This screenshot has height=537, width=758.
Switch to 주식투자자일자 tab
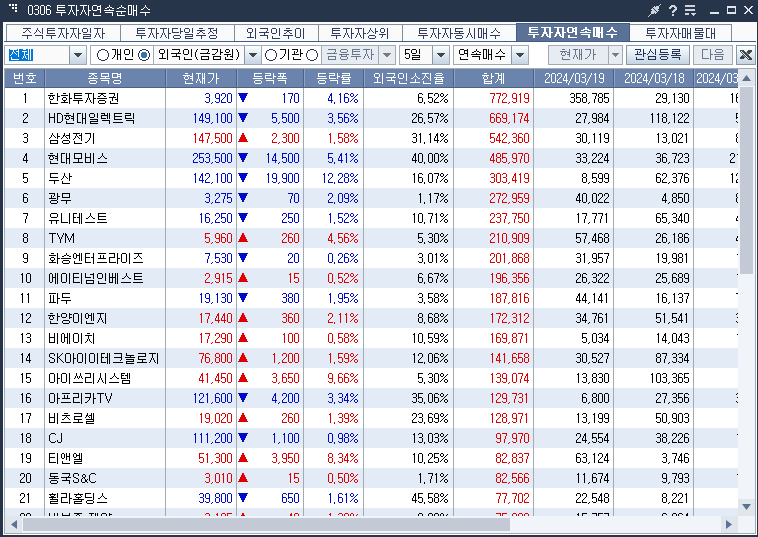point(63,33)
